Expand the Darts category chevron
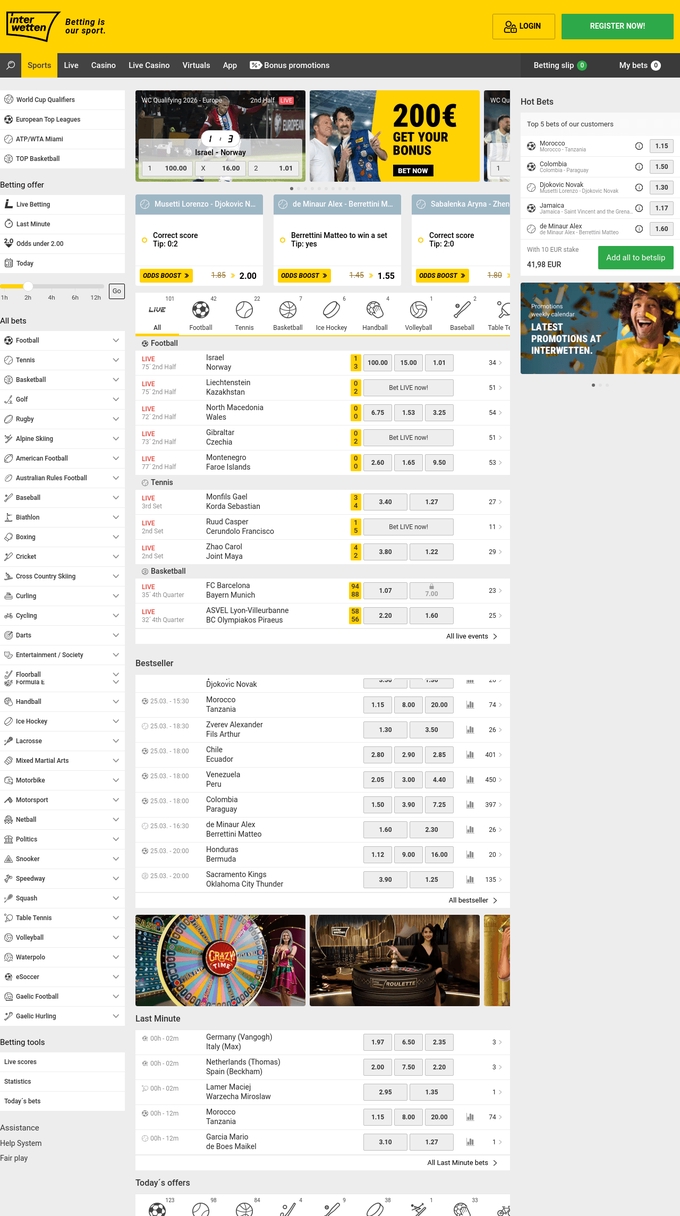The image size is (680, 1216). click(x=116, y=635)
